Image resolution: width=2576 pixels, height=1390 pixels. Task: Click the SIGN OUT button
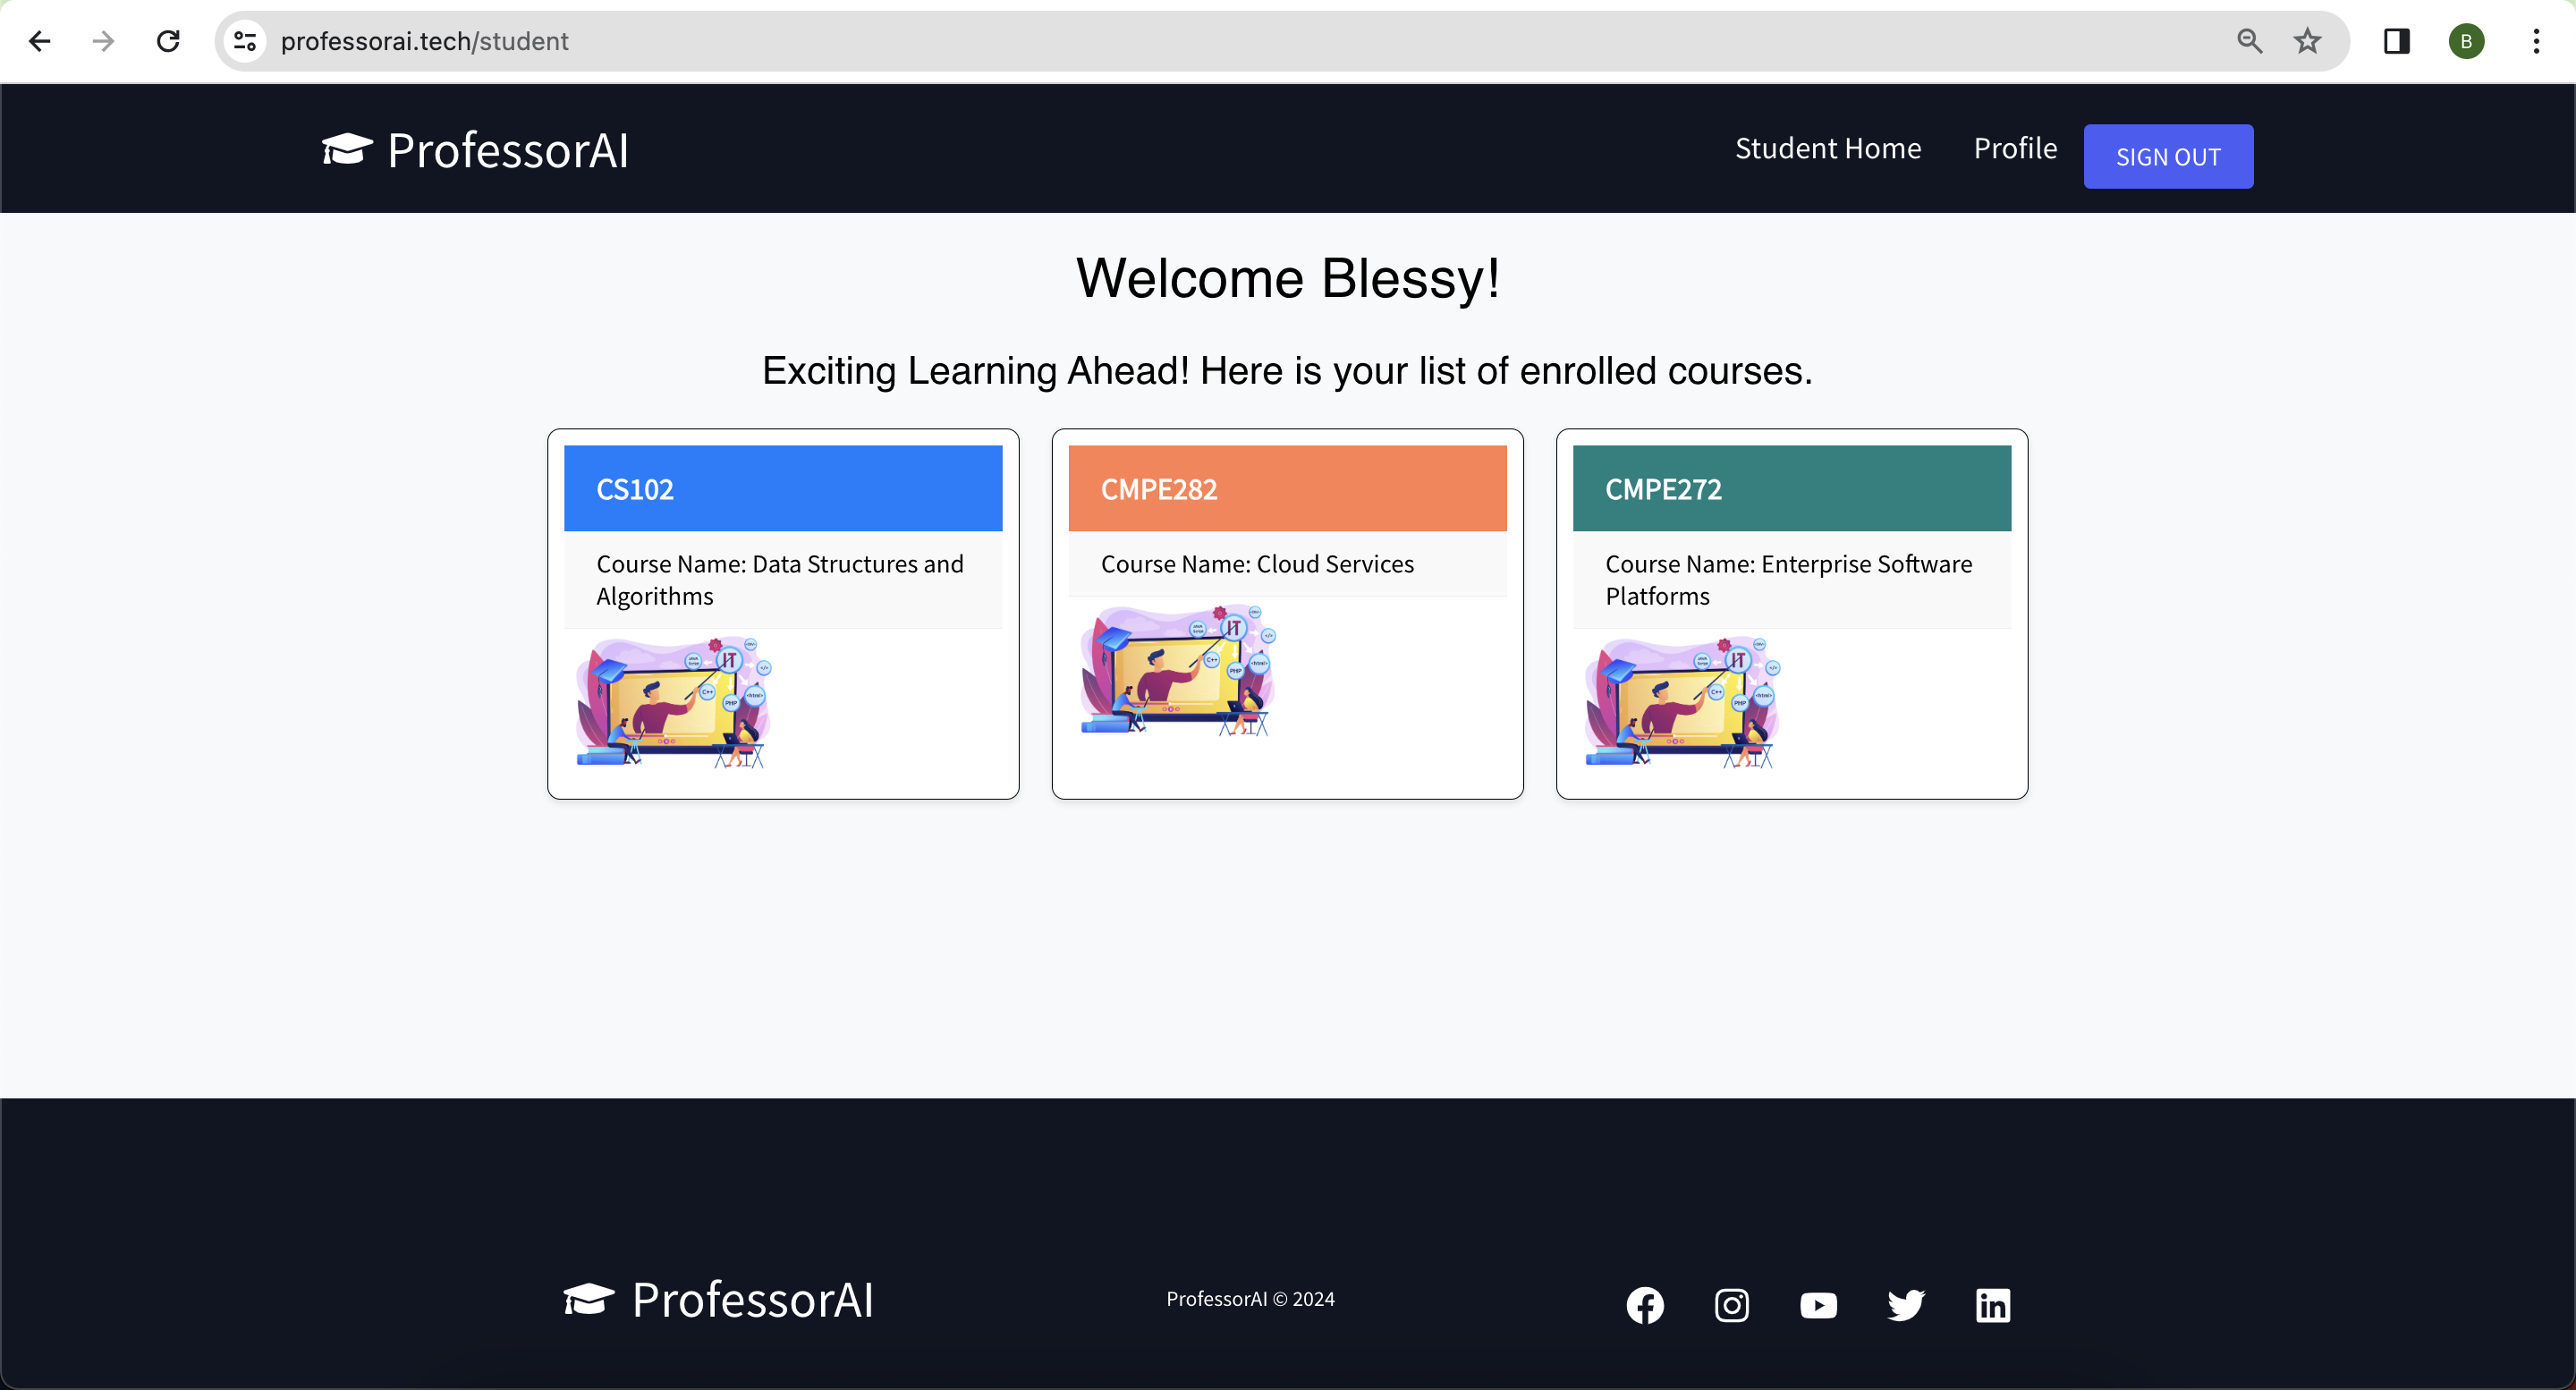point(2167,156)
